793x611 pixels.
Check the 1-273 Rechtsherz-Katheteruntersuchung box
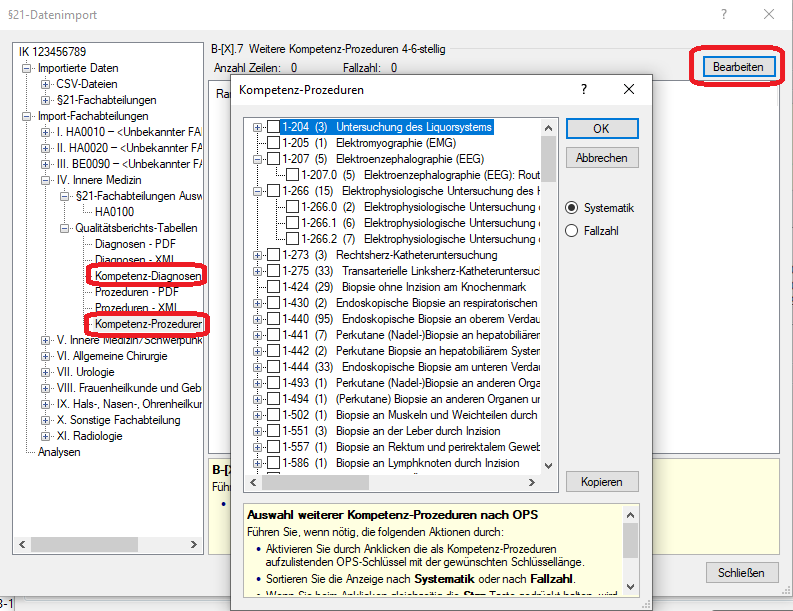(x=274, y=255)
